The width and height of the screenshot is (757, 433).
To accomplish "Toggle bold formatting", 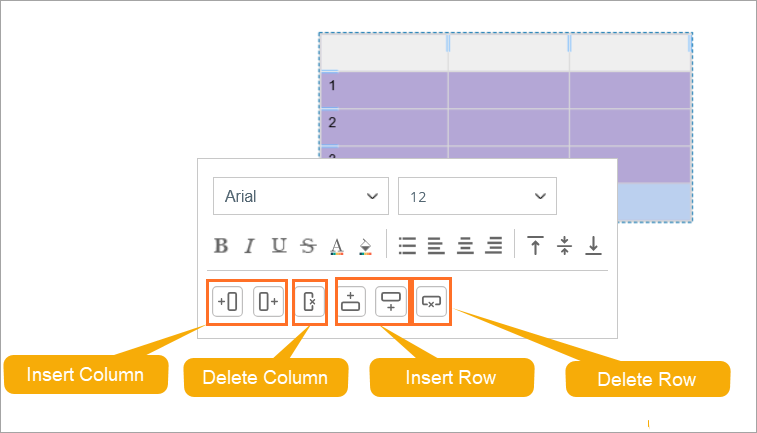I will pos(222,245).
